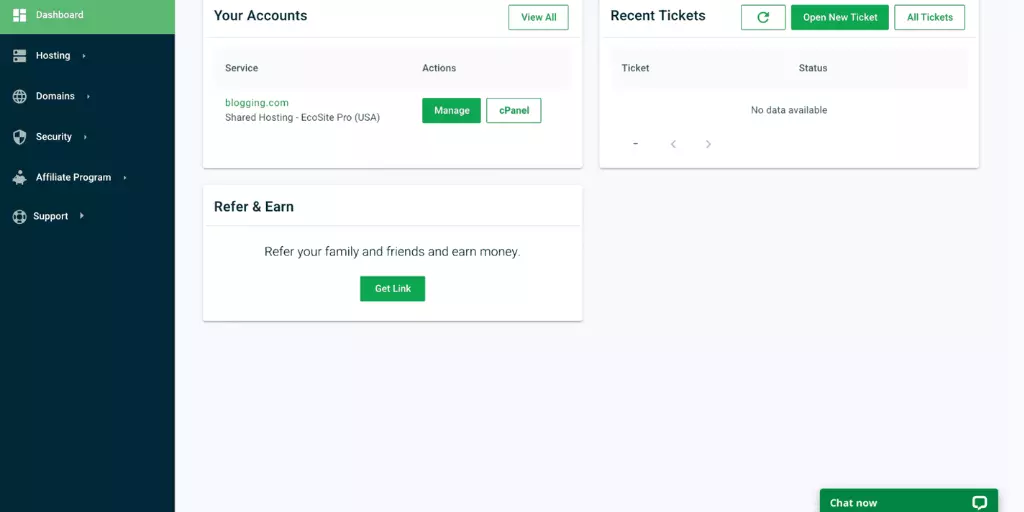Expand the Affiliate Program submenu arrow
This screenshot has width=1024, height=512.
(x=125, y=178)
